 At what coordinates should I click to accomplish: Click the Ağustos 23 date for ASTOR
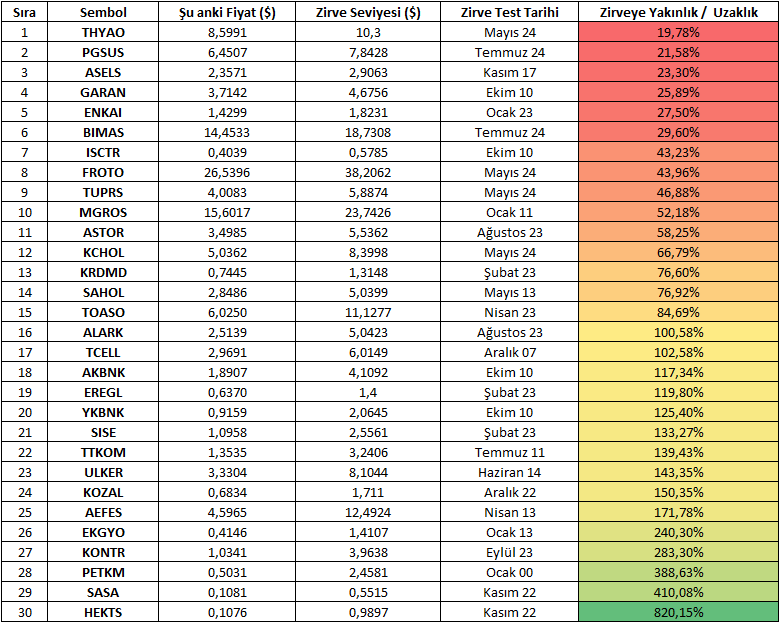click(x=510, y=232)
